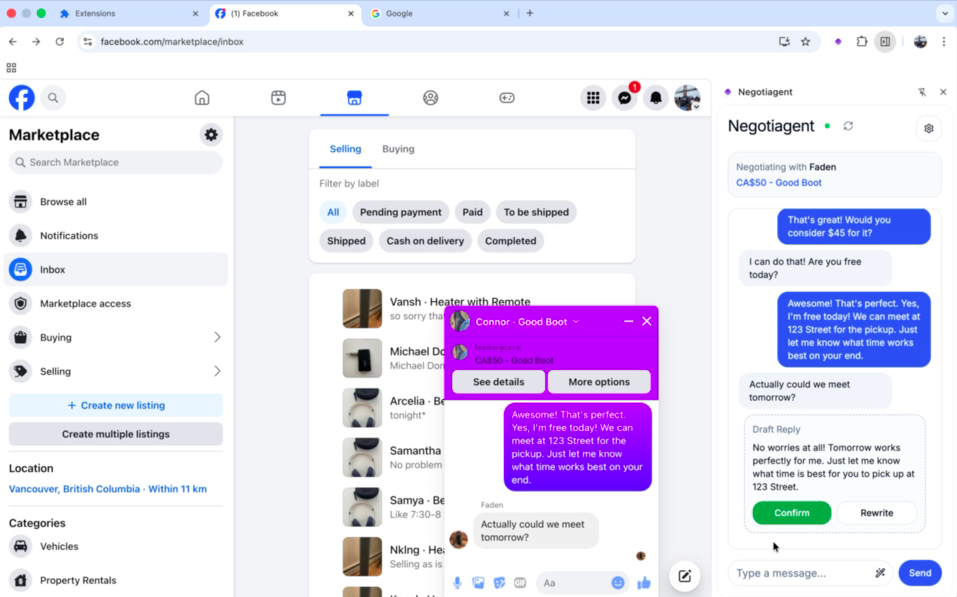Open Marketplace Notifications in sidebar
The width and height of the screenshot is (957, 597).
click(x=116, y=236)
